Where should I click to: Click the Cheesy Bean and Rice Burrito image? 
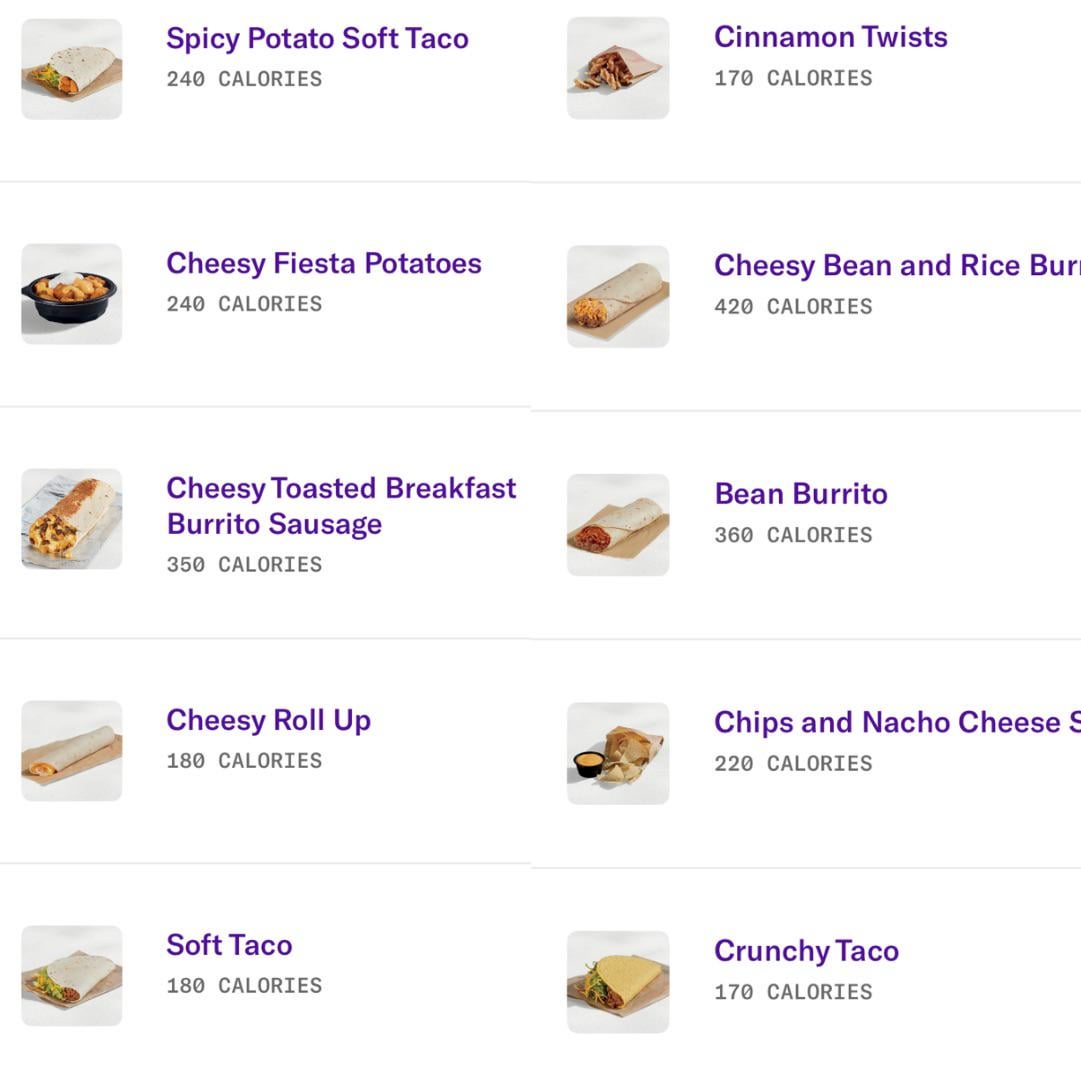(x=618, y=296)
